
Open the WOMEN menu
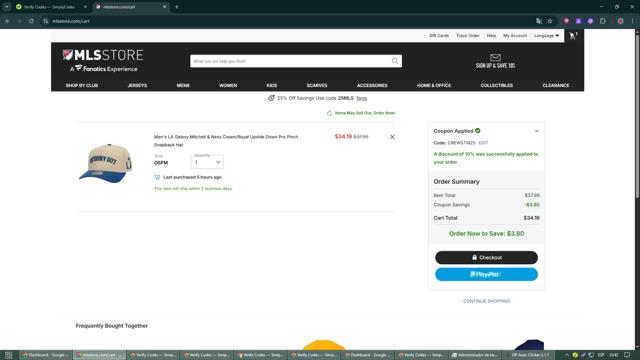click(x=228, y=85)
